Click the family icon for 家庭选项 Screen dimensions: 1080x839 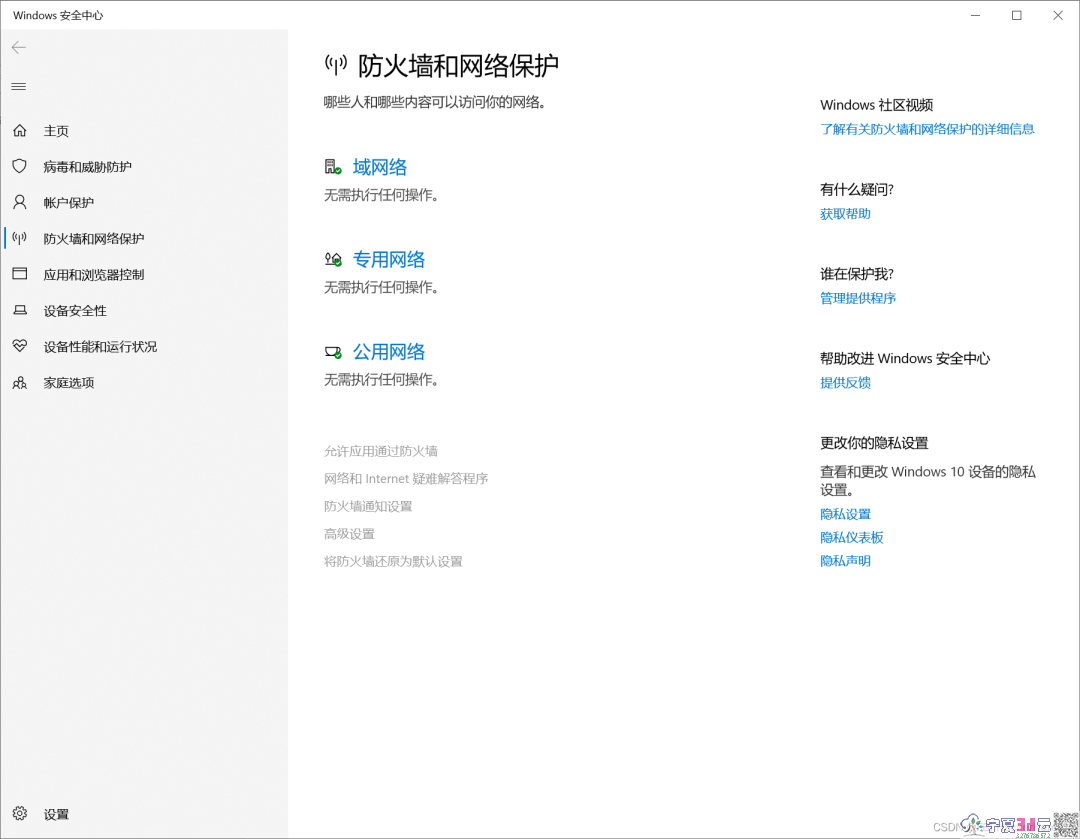click(x=20, y=382)
